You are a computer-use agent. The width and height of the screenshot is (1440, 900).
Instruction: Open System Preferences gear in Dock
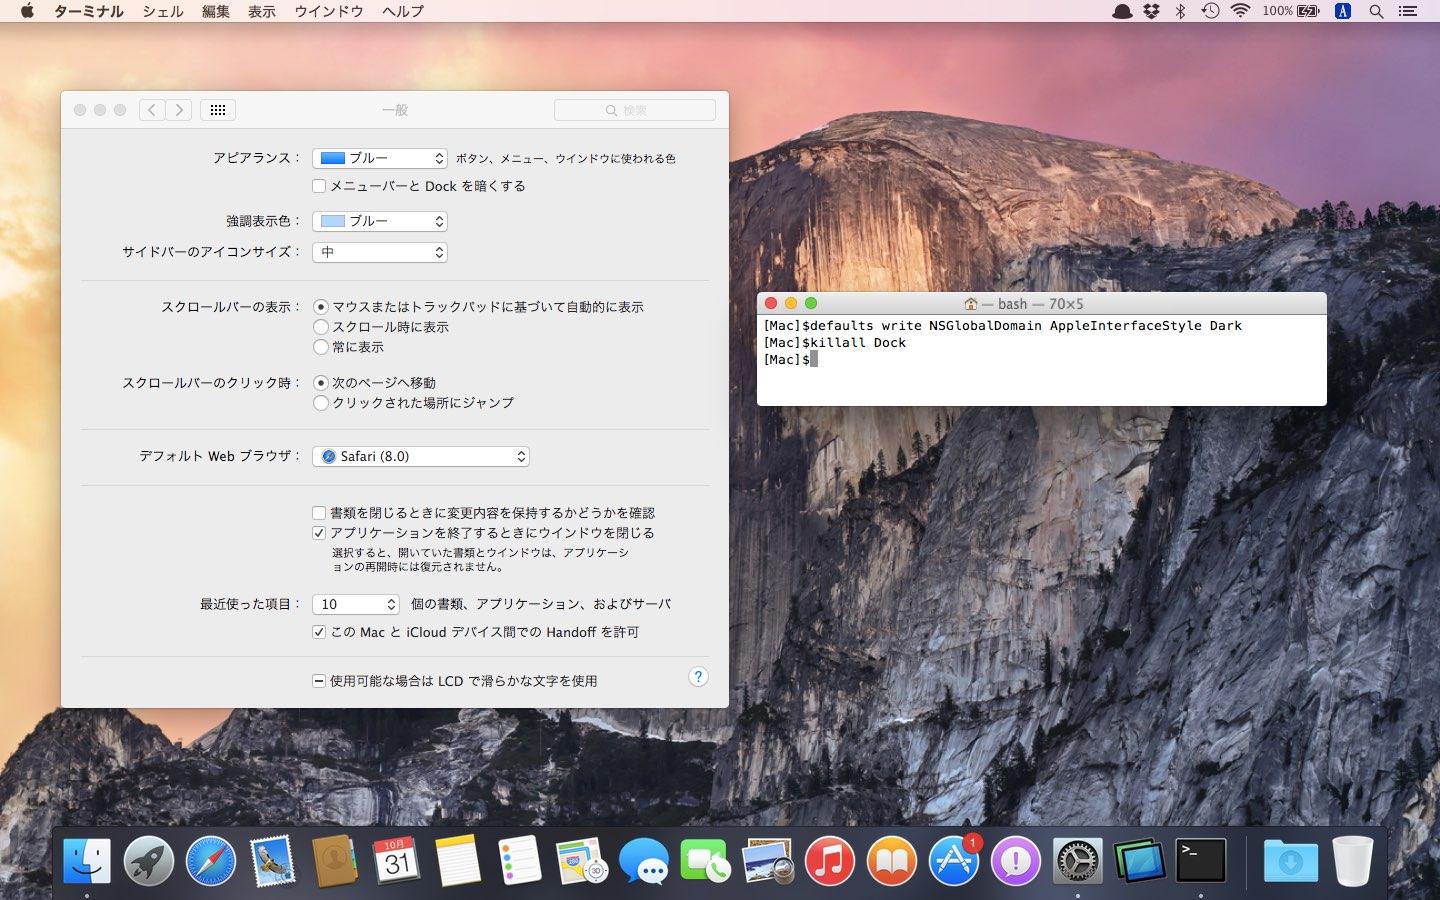point(1078,860)
